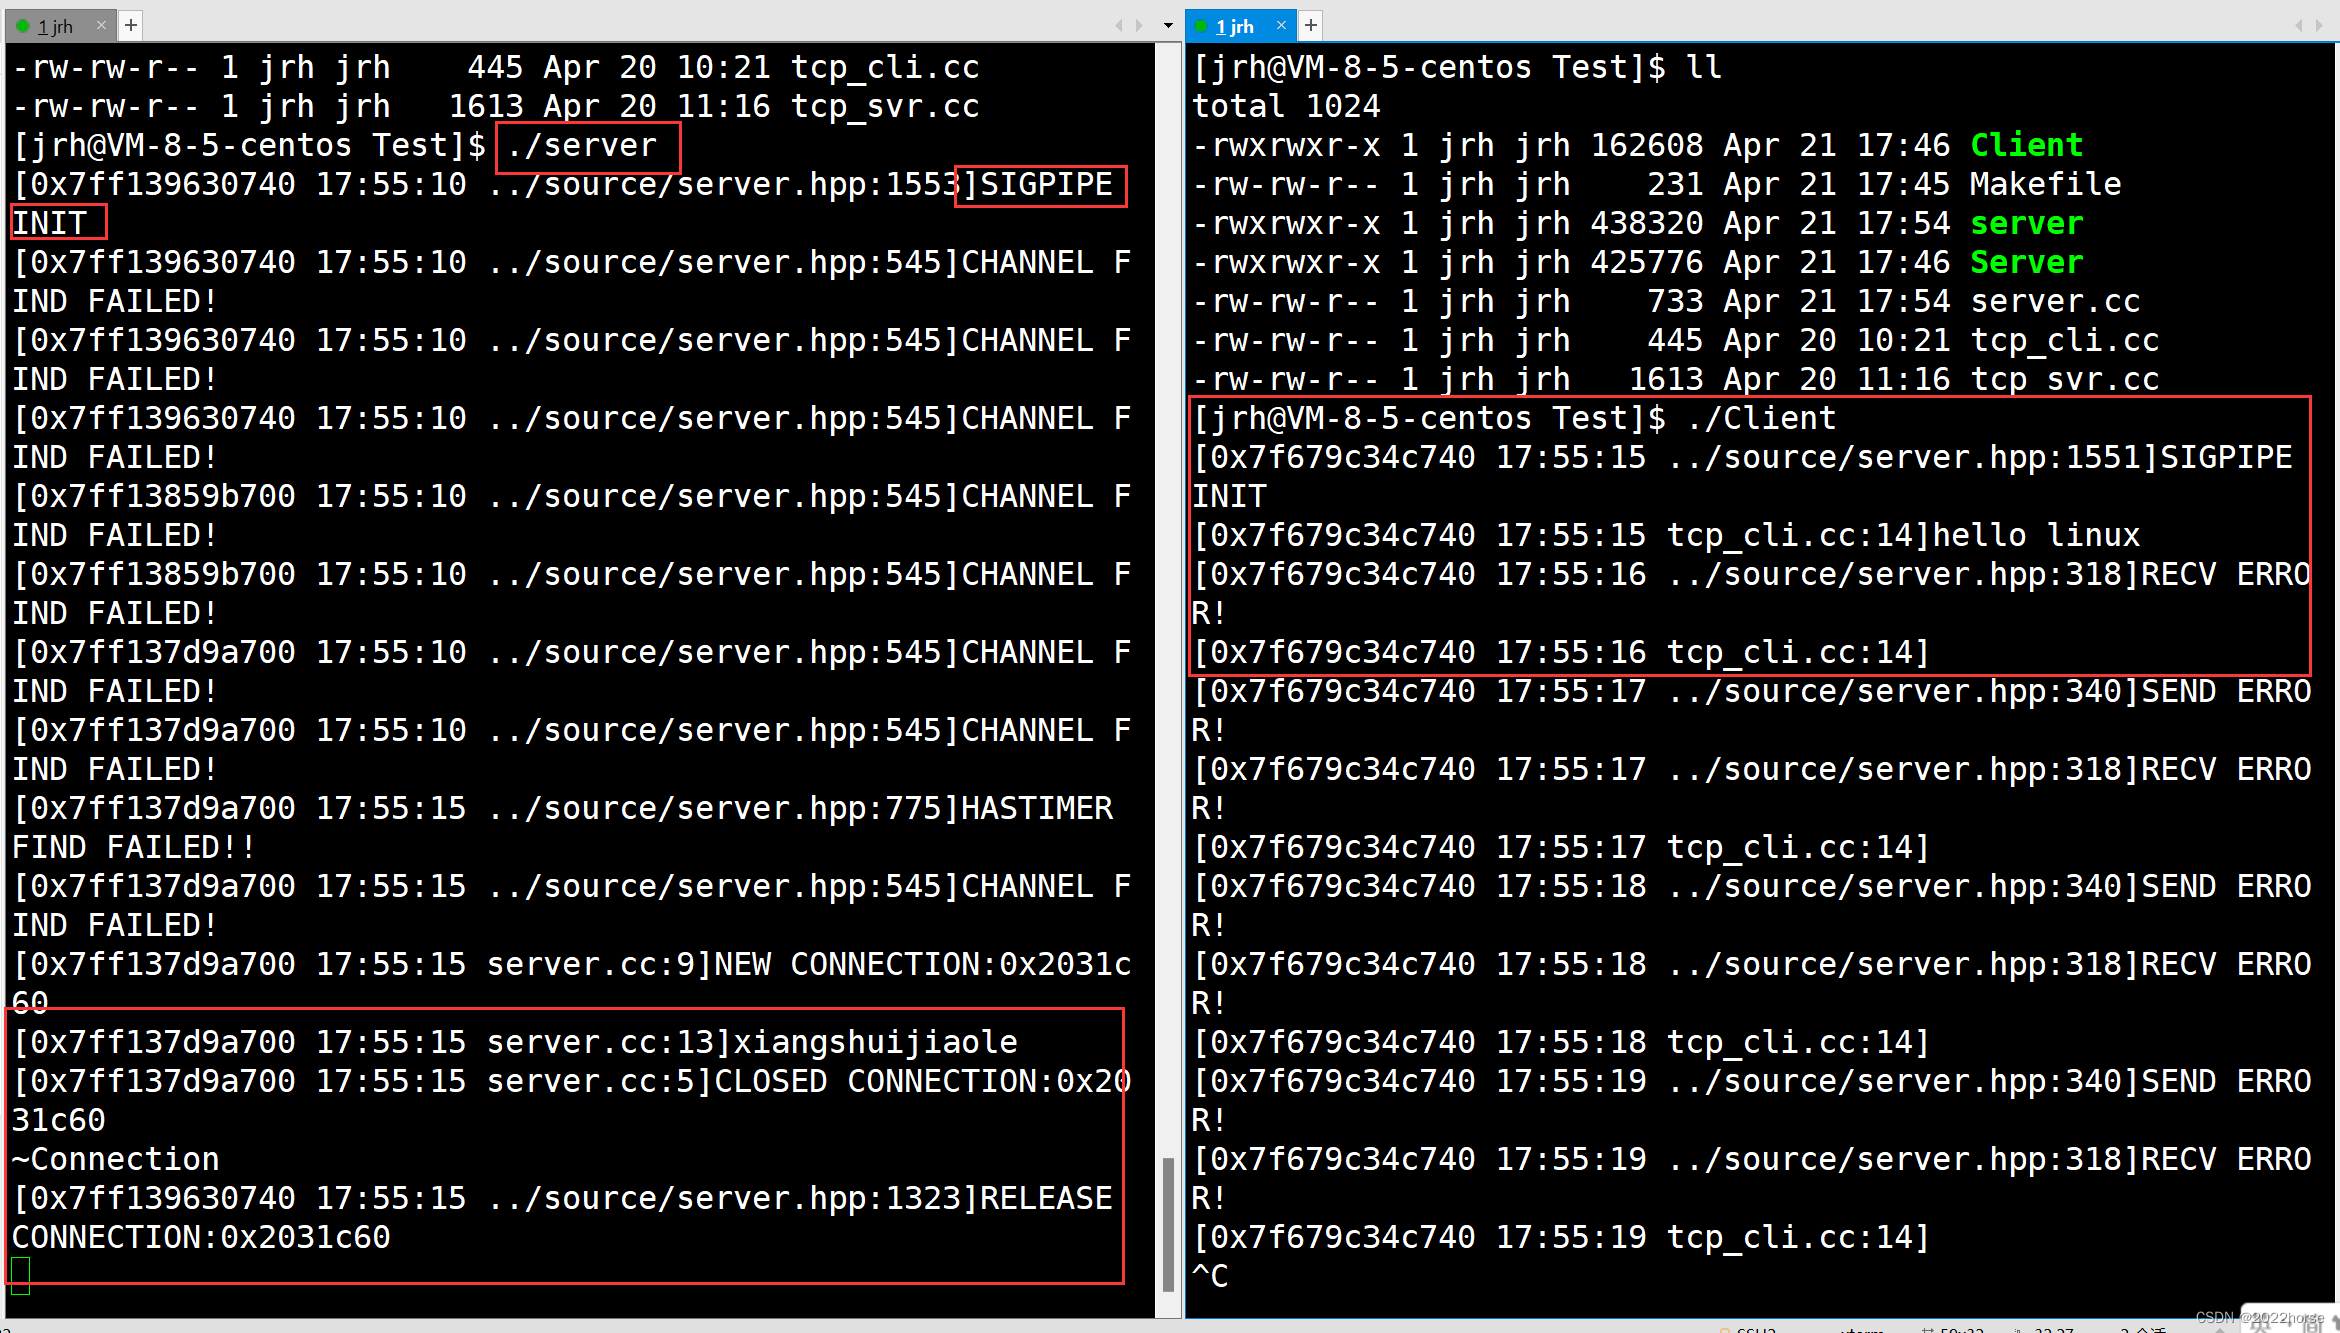Image resolution: width=2340 pixels, height=1333 pixels.
Task: Click the green status dot on right tab
Action: tap(1202, 26)
